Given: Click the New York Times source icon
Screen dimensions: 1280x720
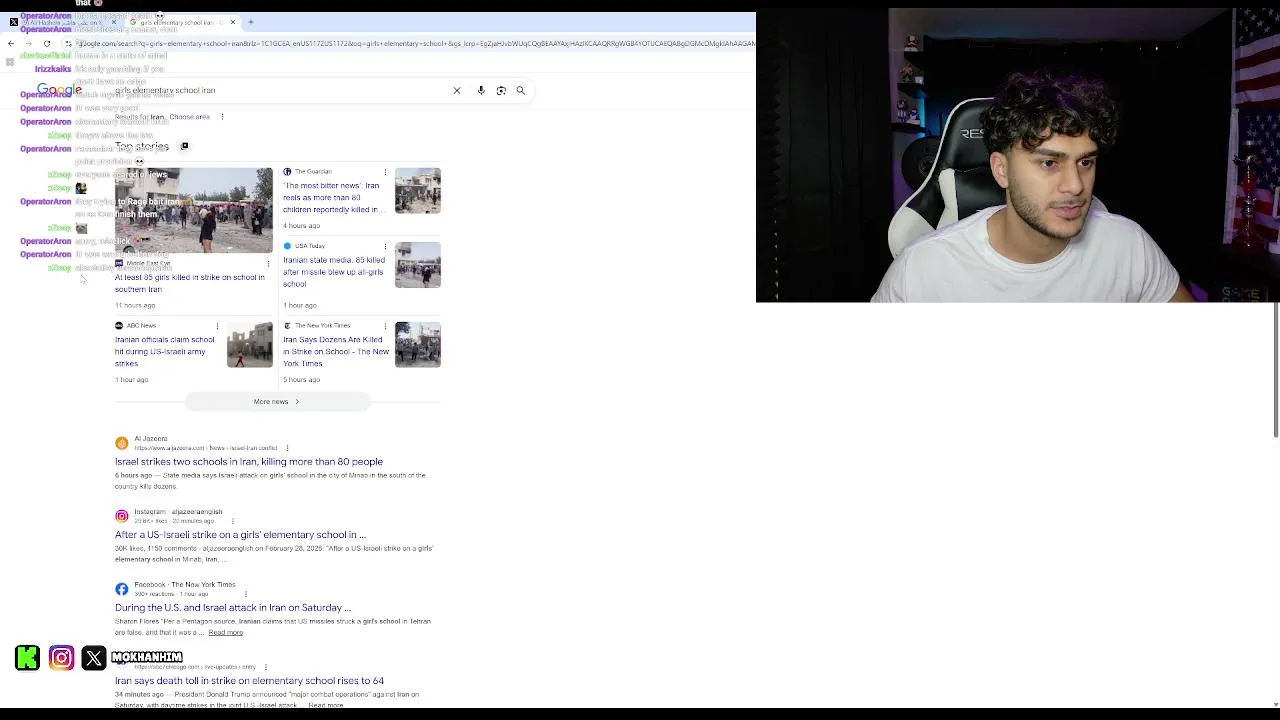Looking at the screenshot, I should click(287, 326).
